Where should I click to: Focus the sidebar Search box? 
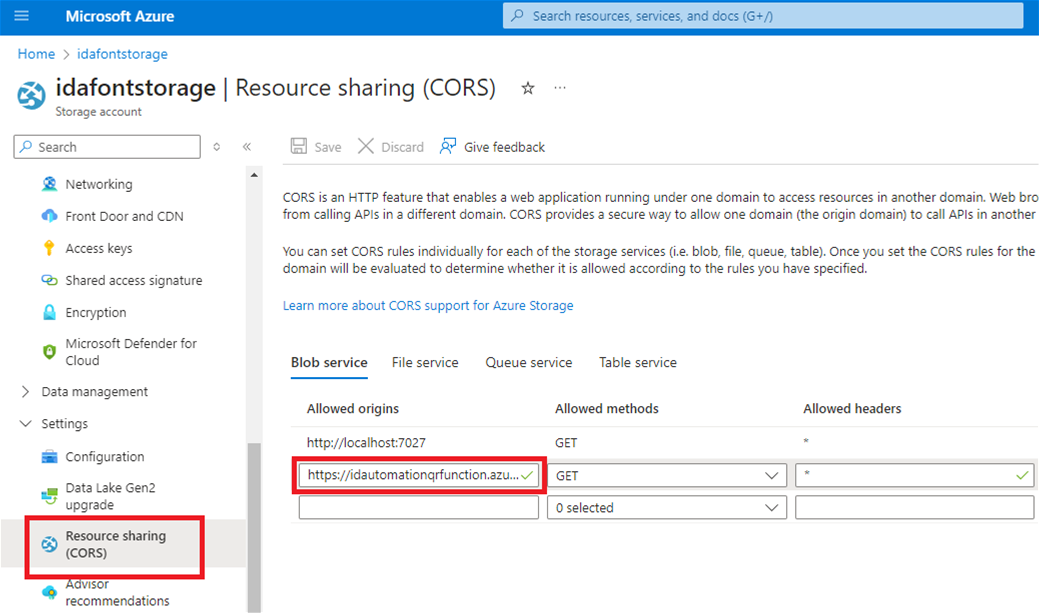click(x=107, y=146)
